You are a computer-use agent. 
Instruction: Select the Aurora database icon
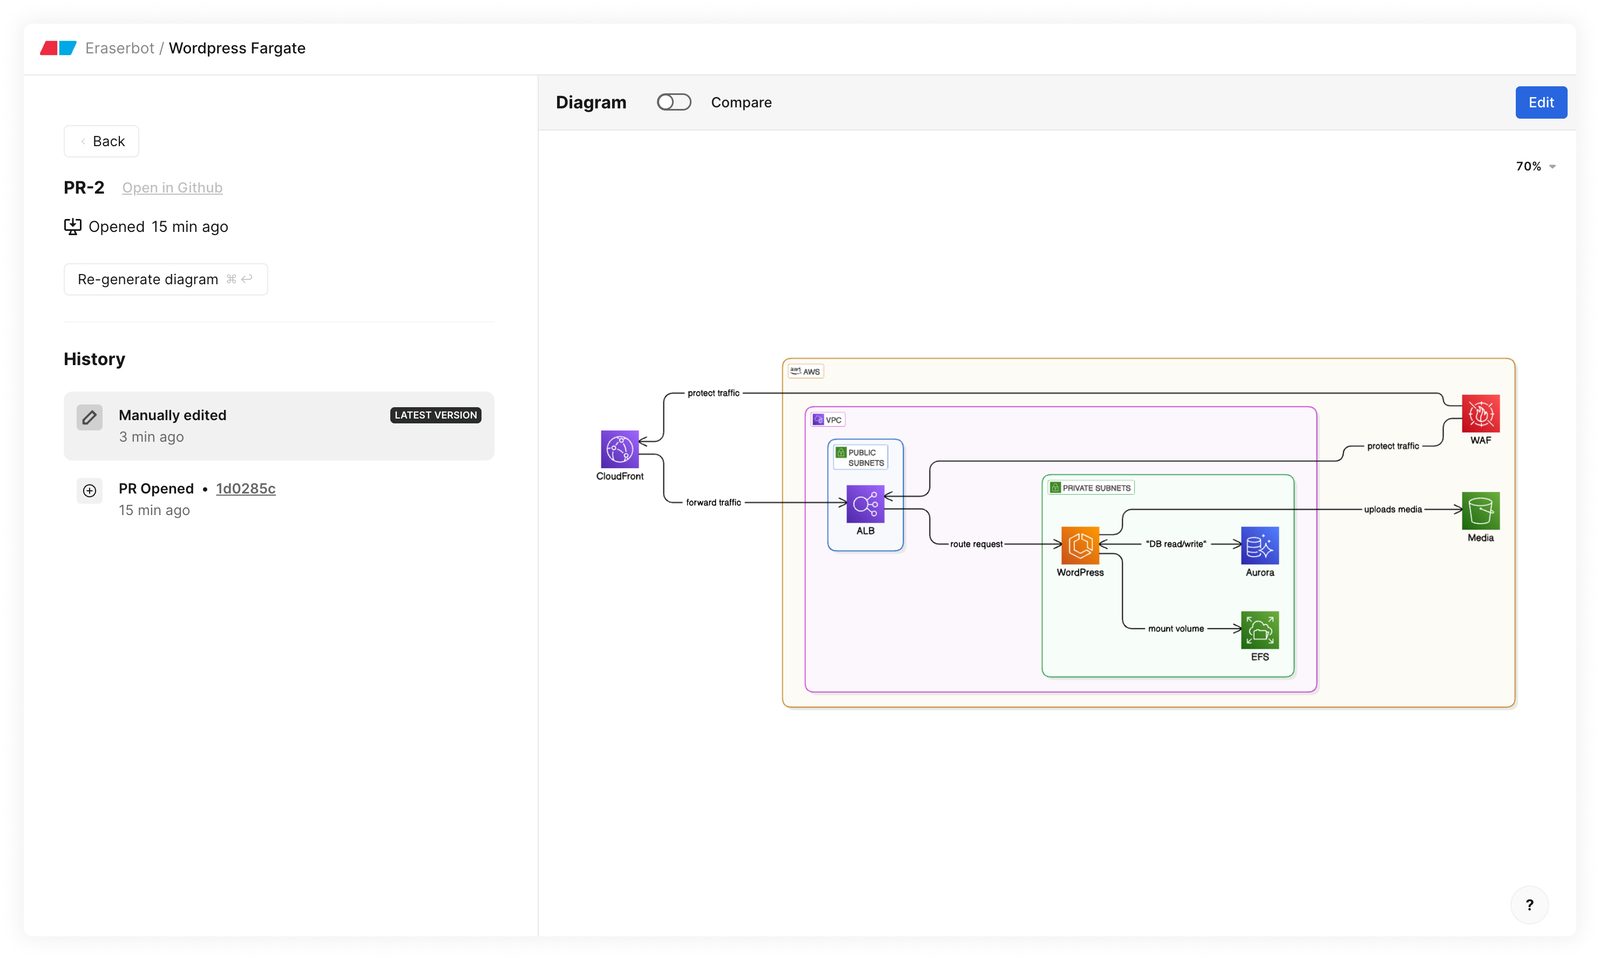[x=1260, y=546]
